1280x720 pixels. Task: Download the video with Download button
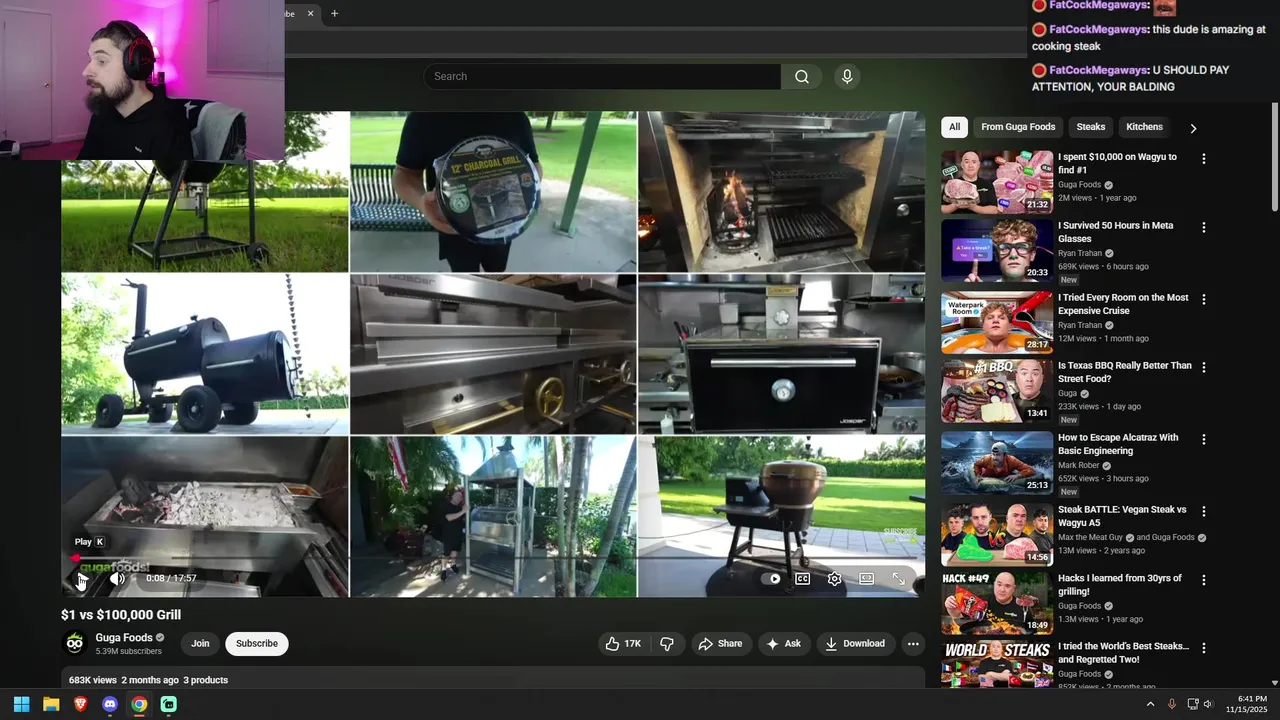coord(855,644)
